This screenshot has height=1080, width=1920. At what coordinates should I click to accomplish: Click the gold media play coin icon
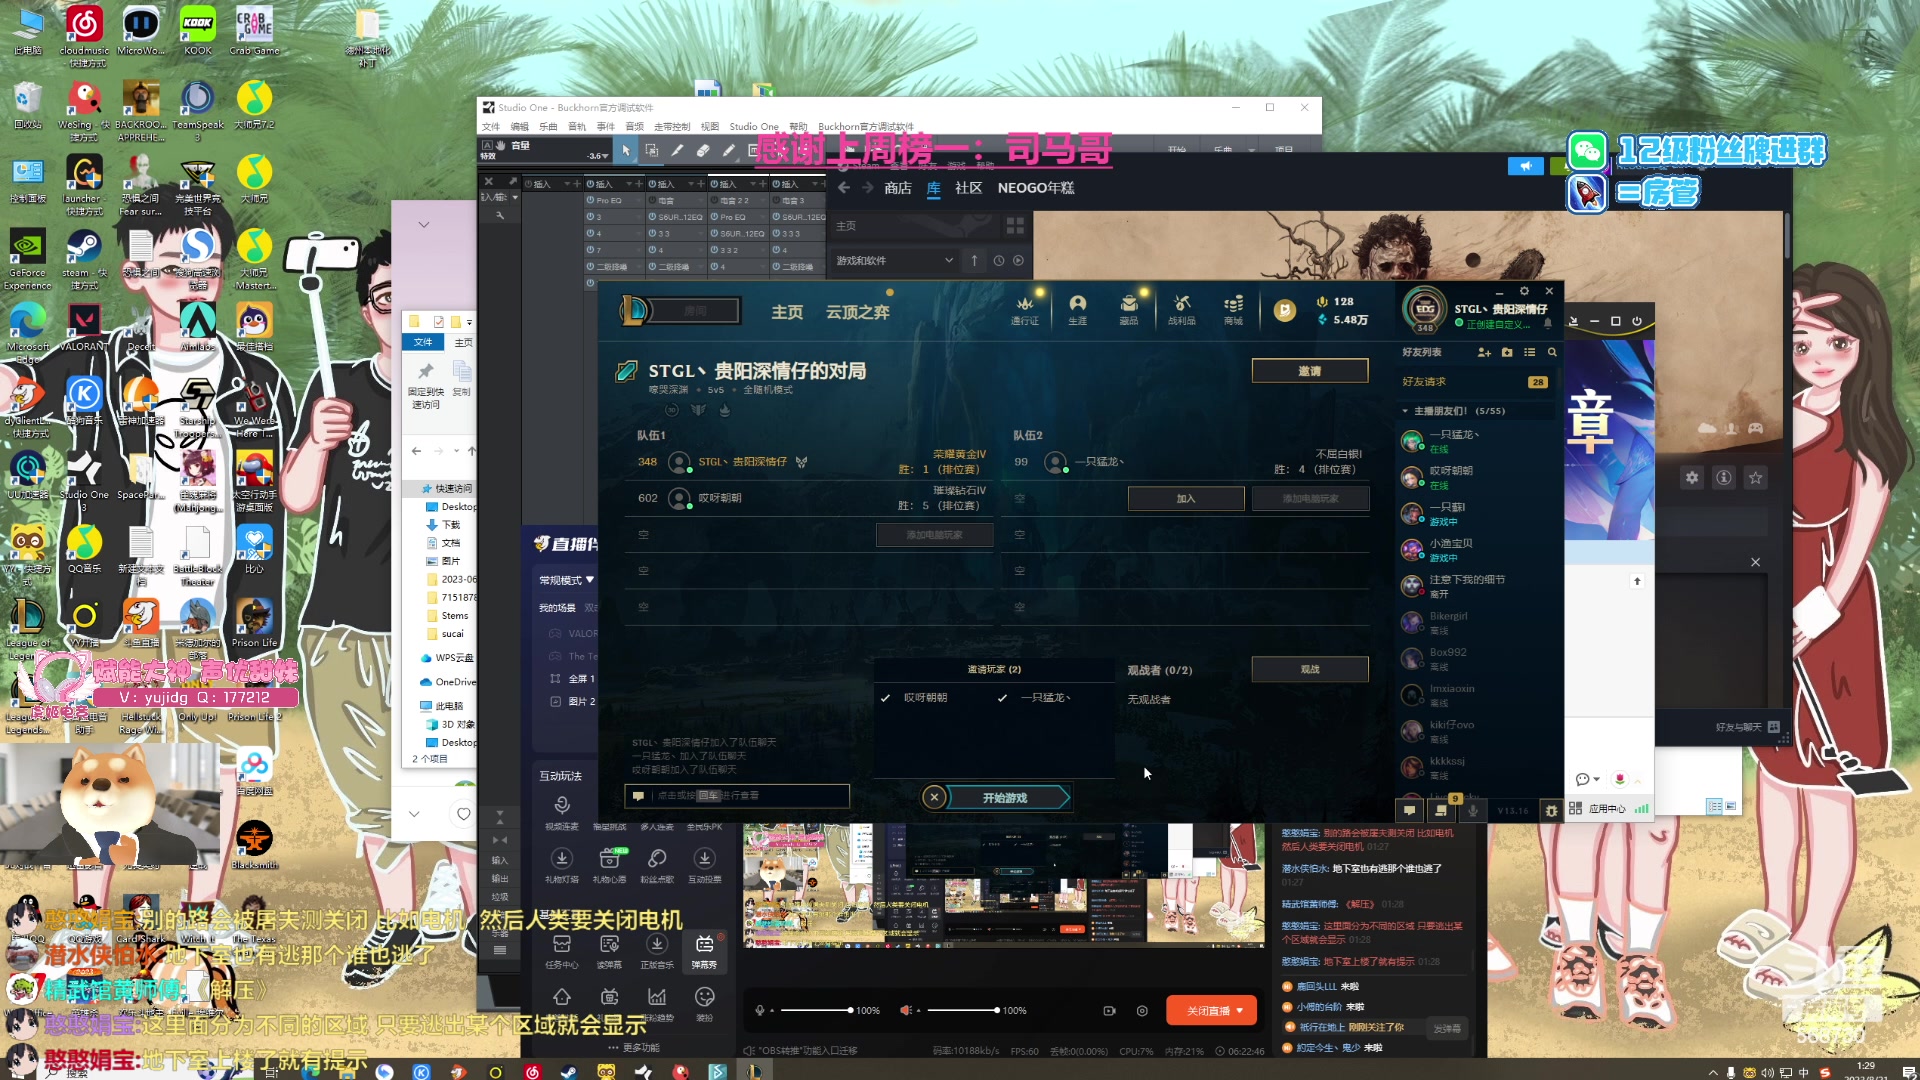pyautogui.click(x=1285, y=311)
